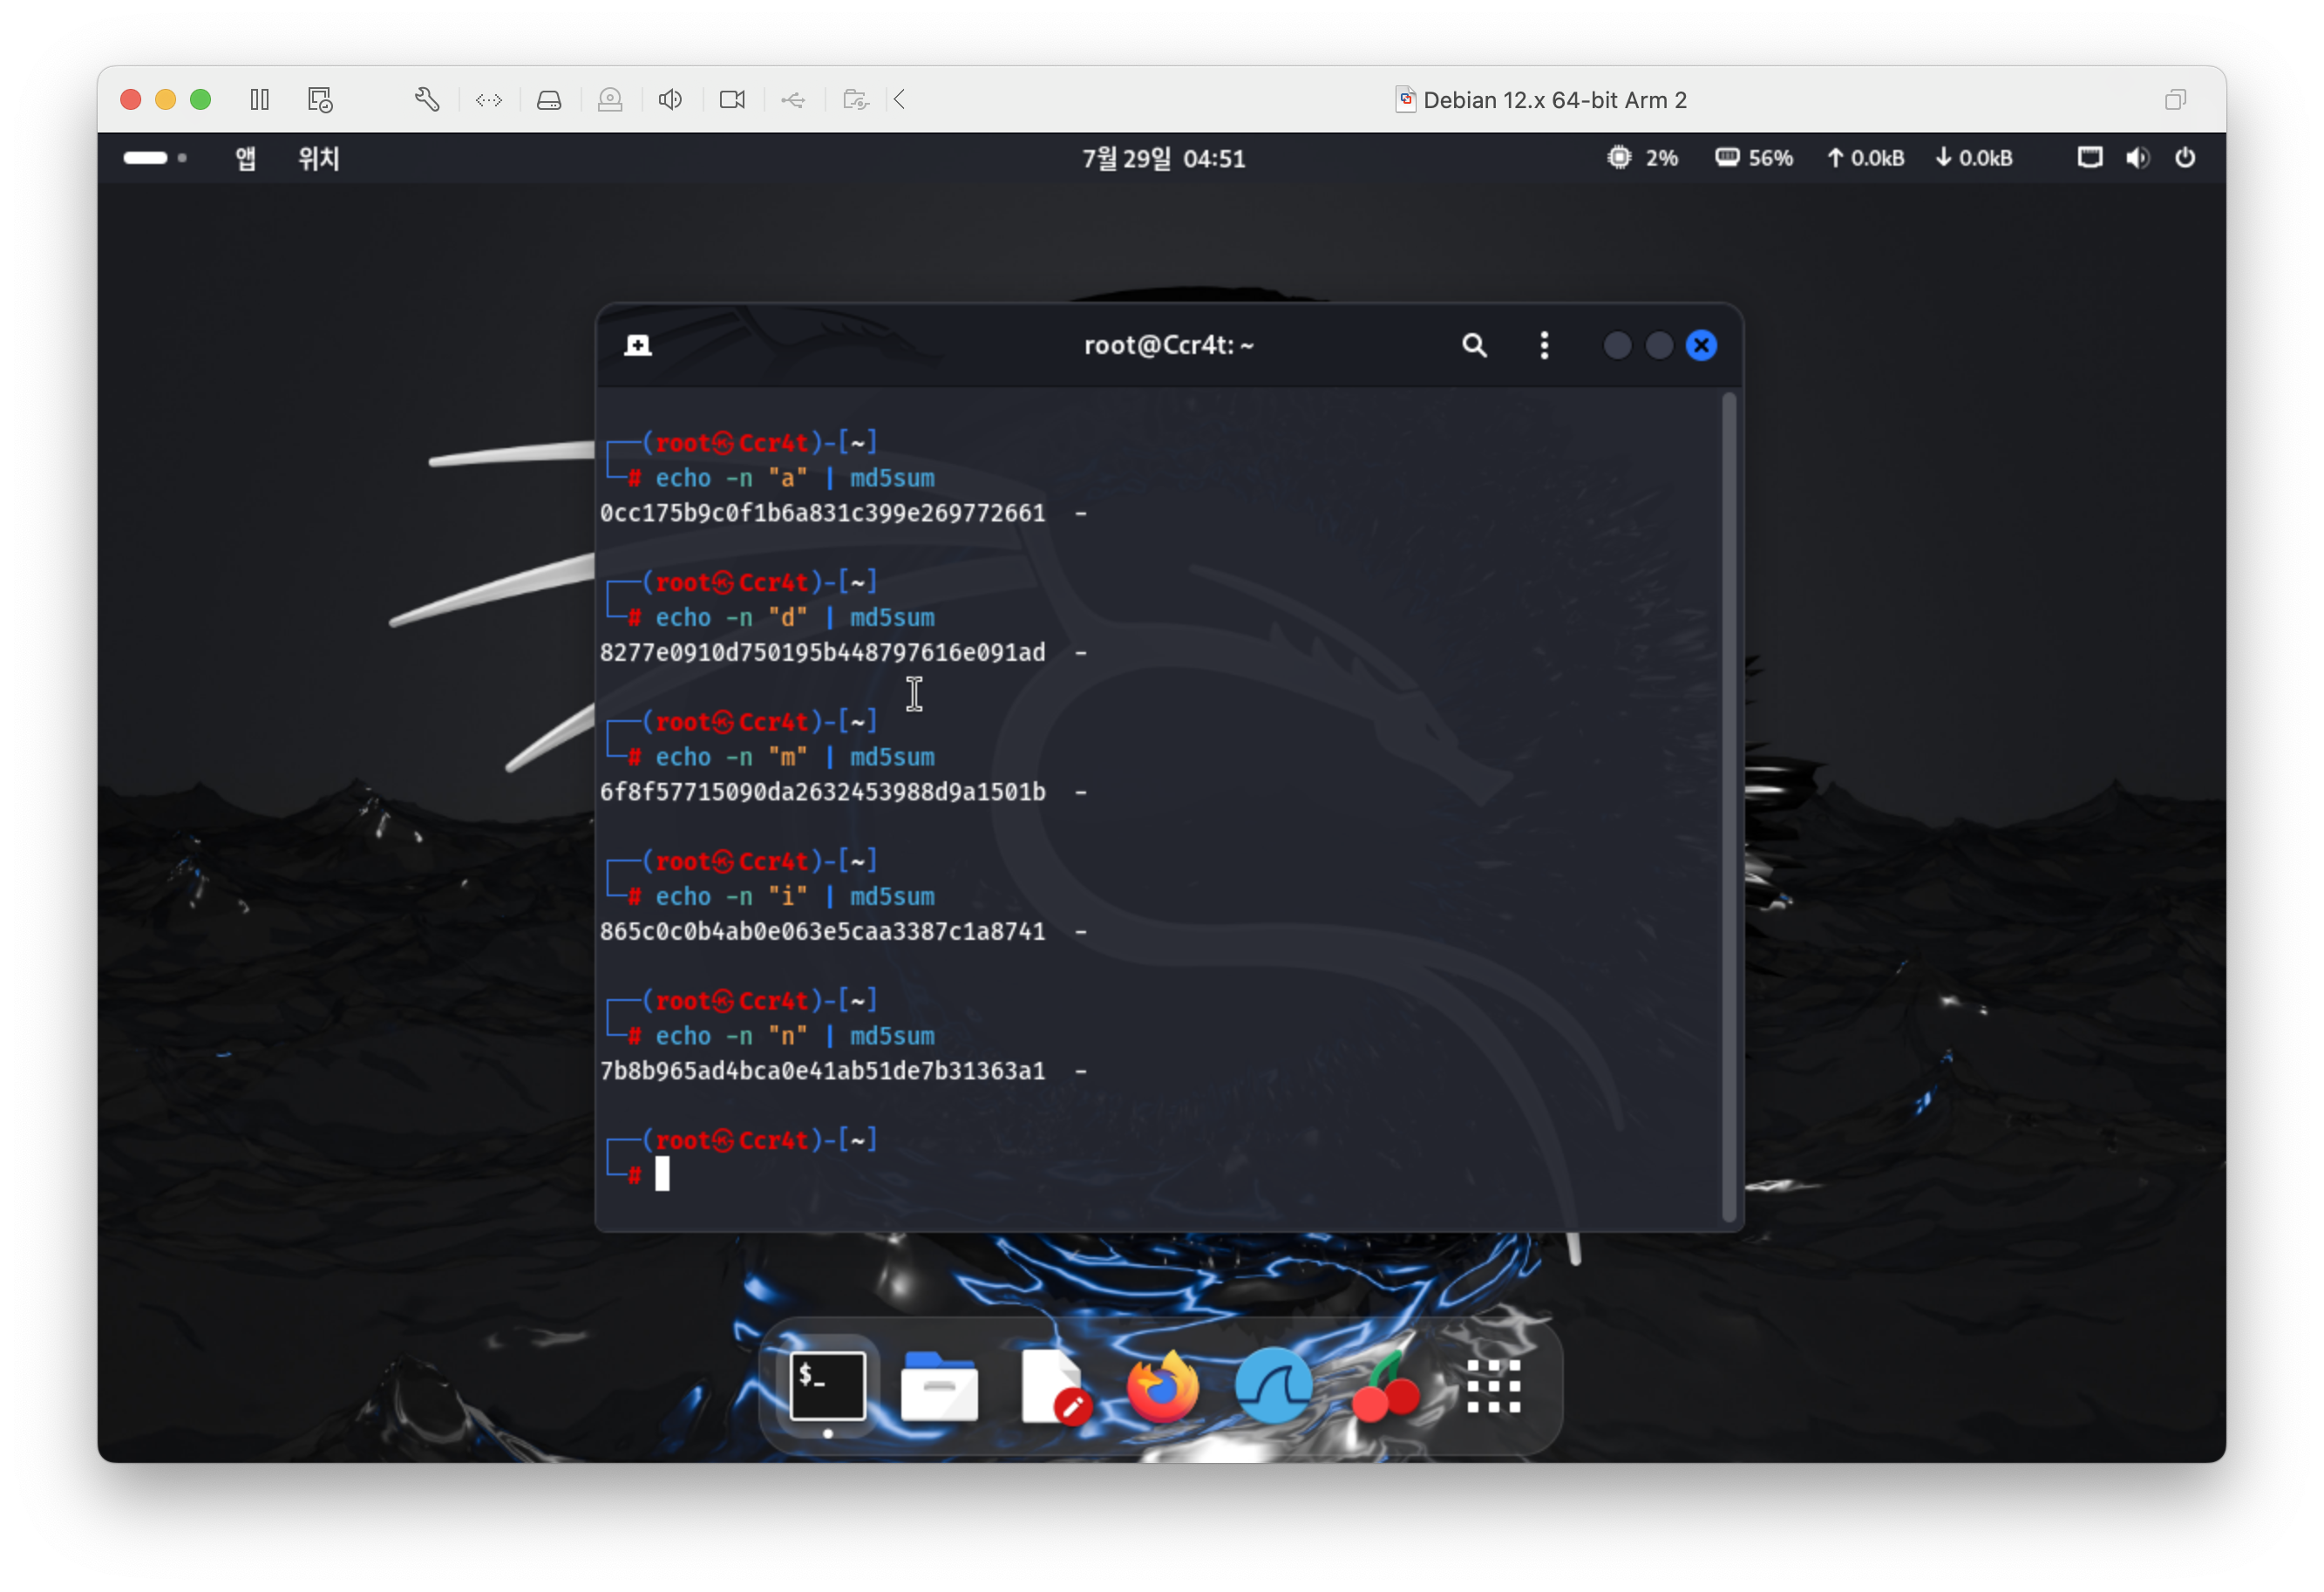Toggle VM sound device icon
This screenshot has width=2324, height=1592.
click(670, 100)
